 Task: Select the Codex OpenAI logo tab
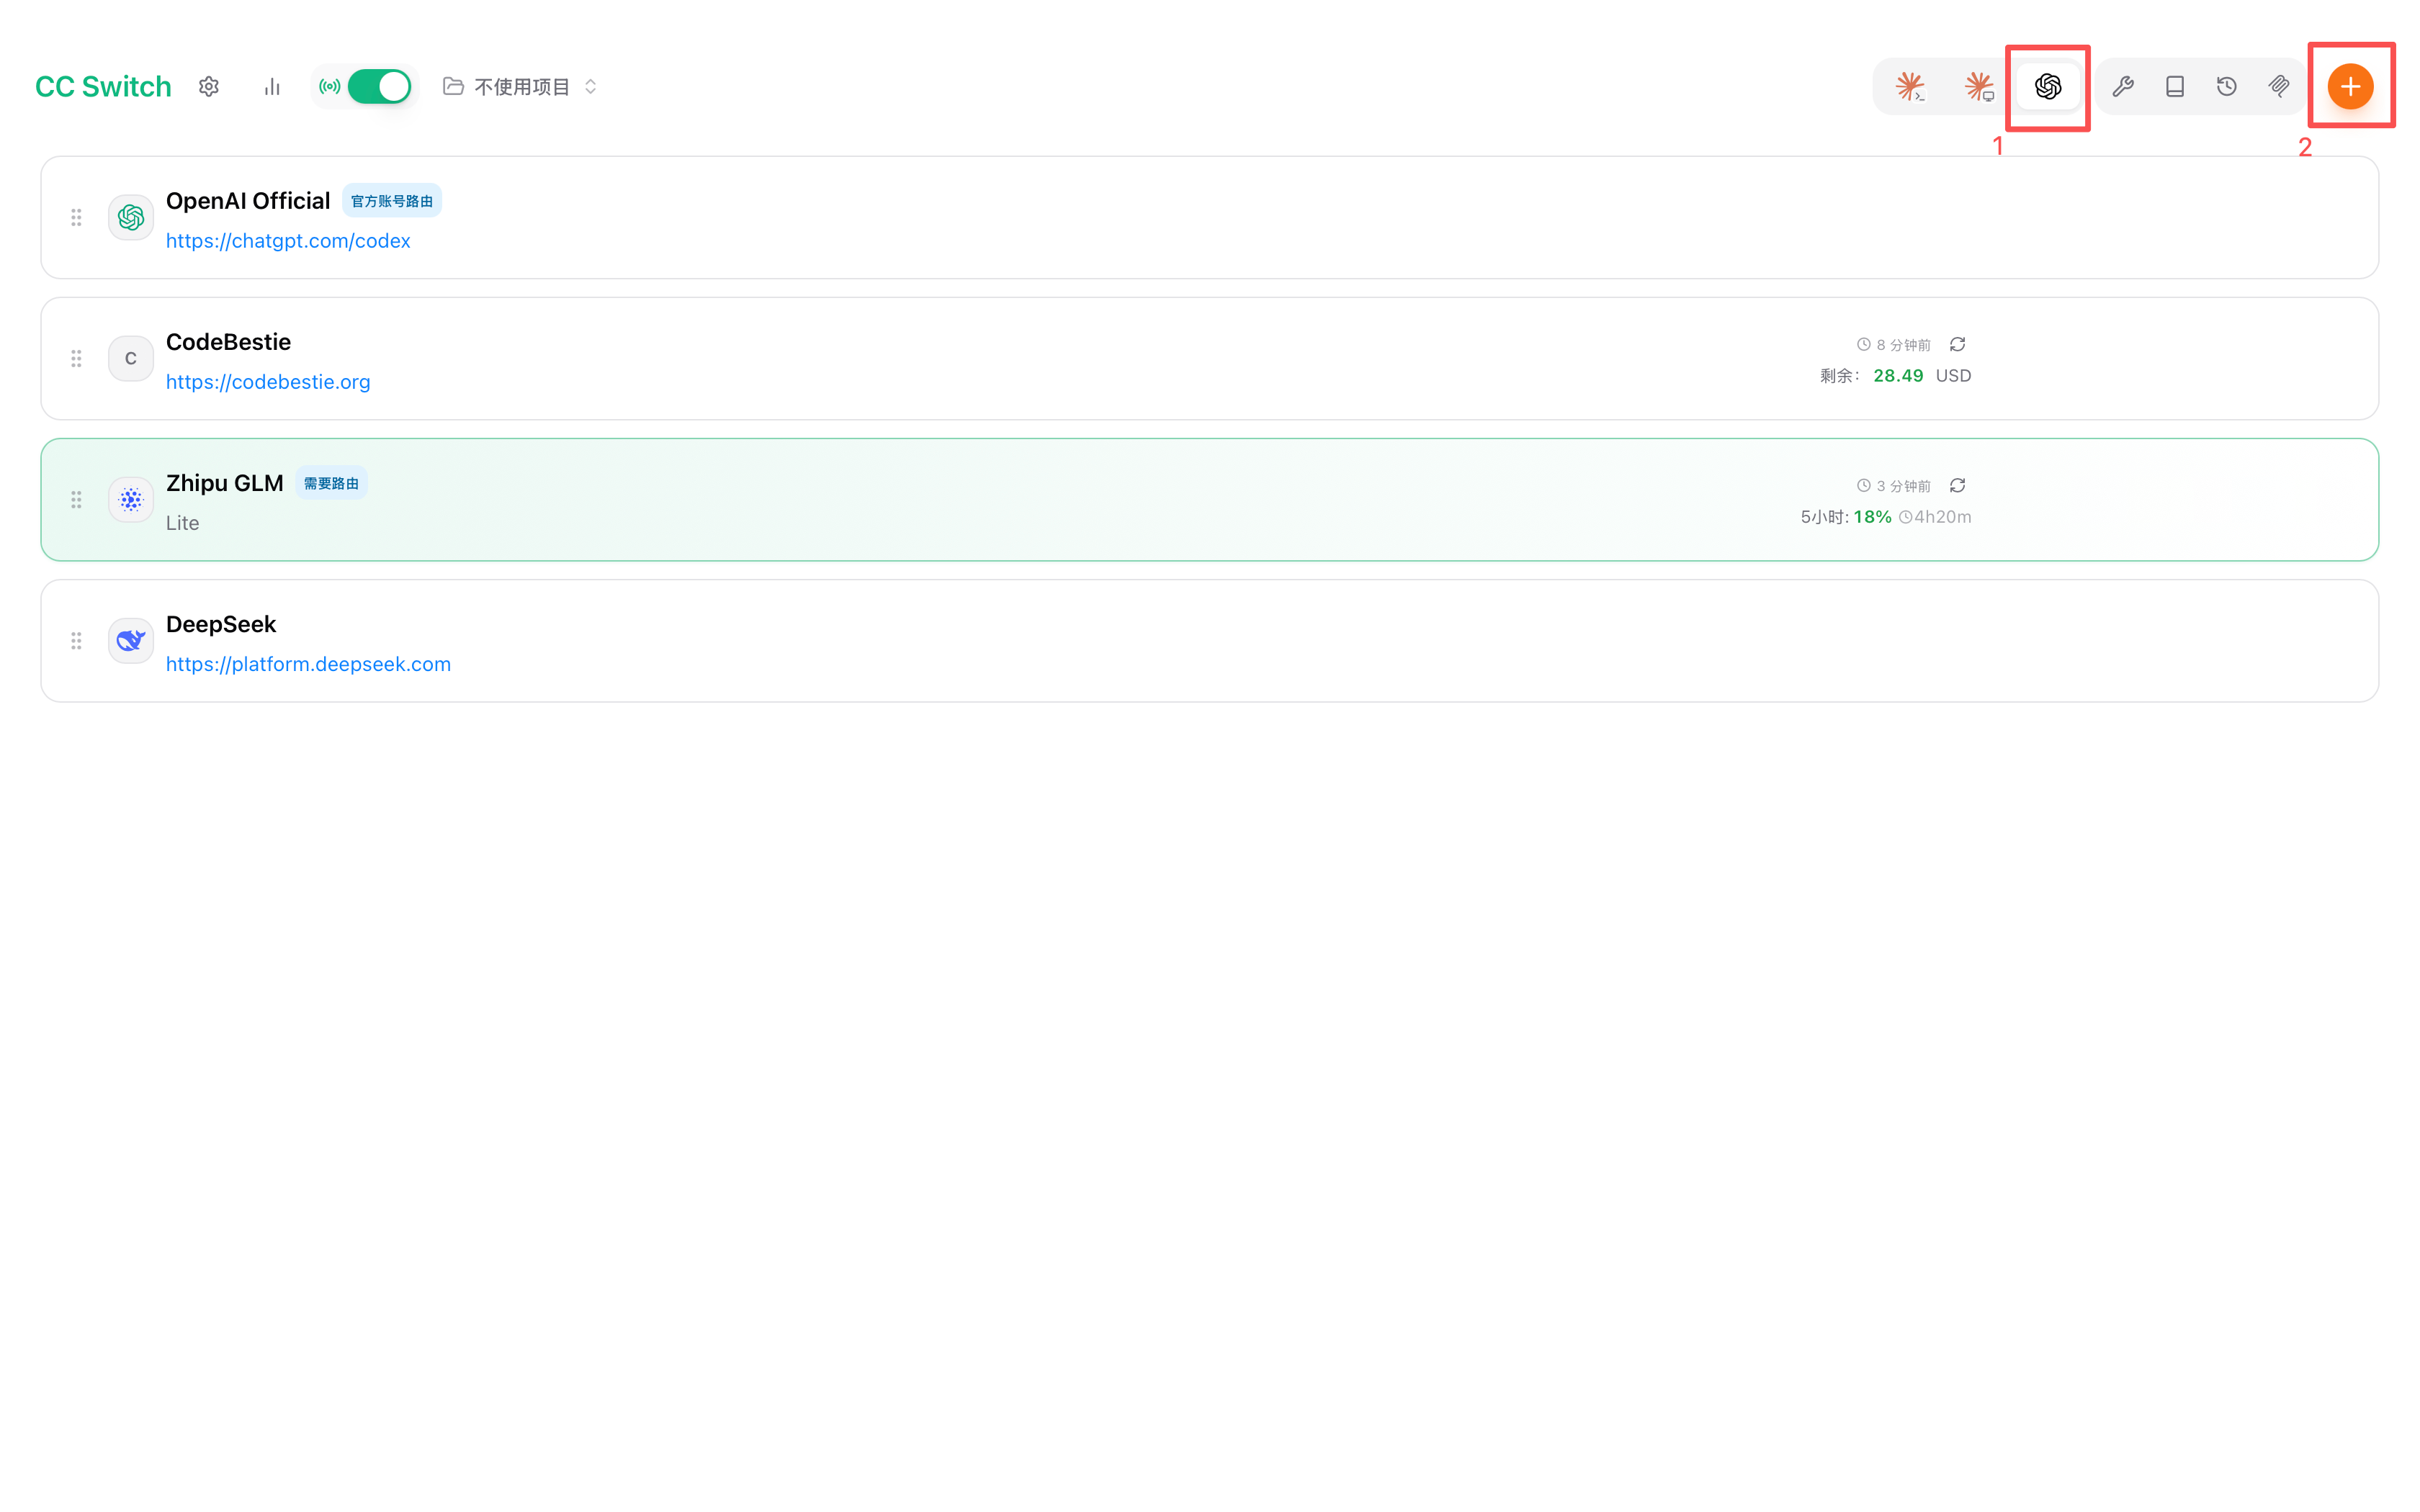click(x=2048, y=87)
